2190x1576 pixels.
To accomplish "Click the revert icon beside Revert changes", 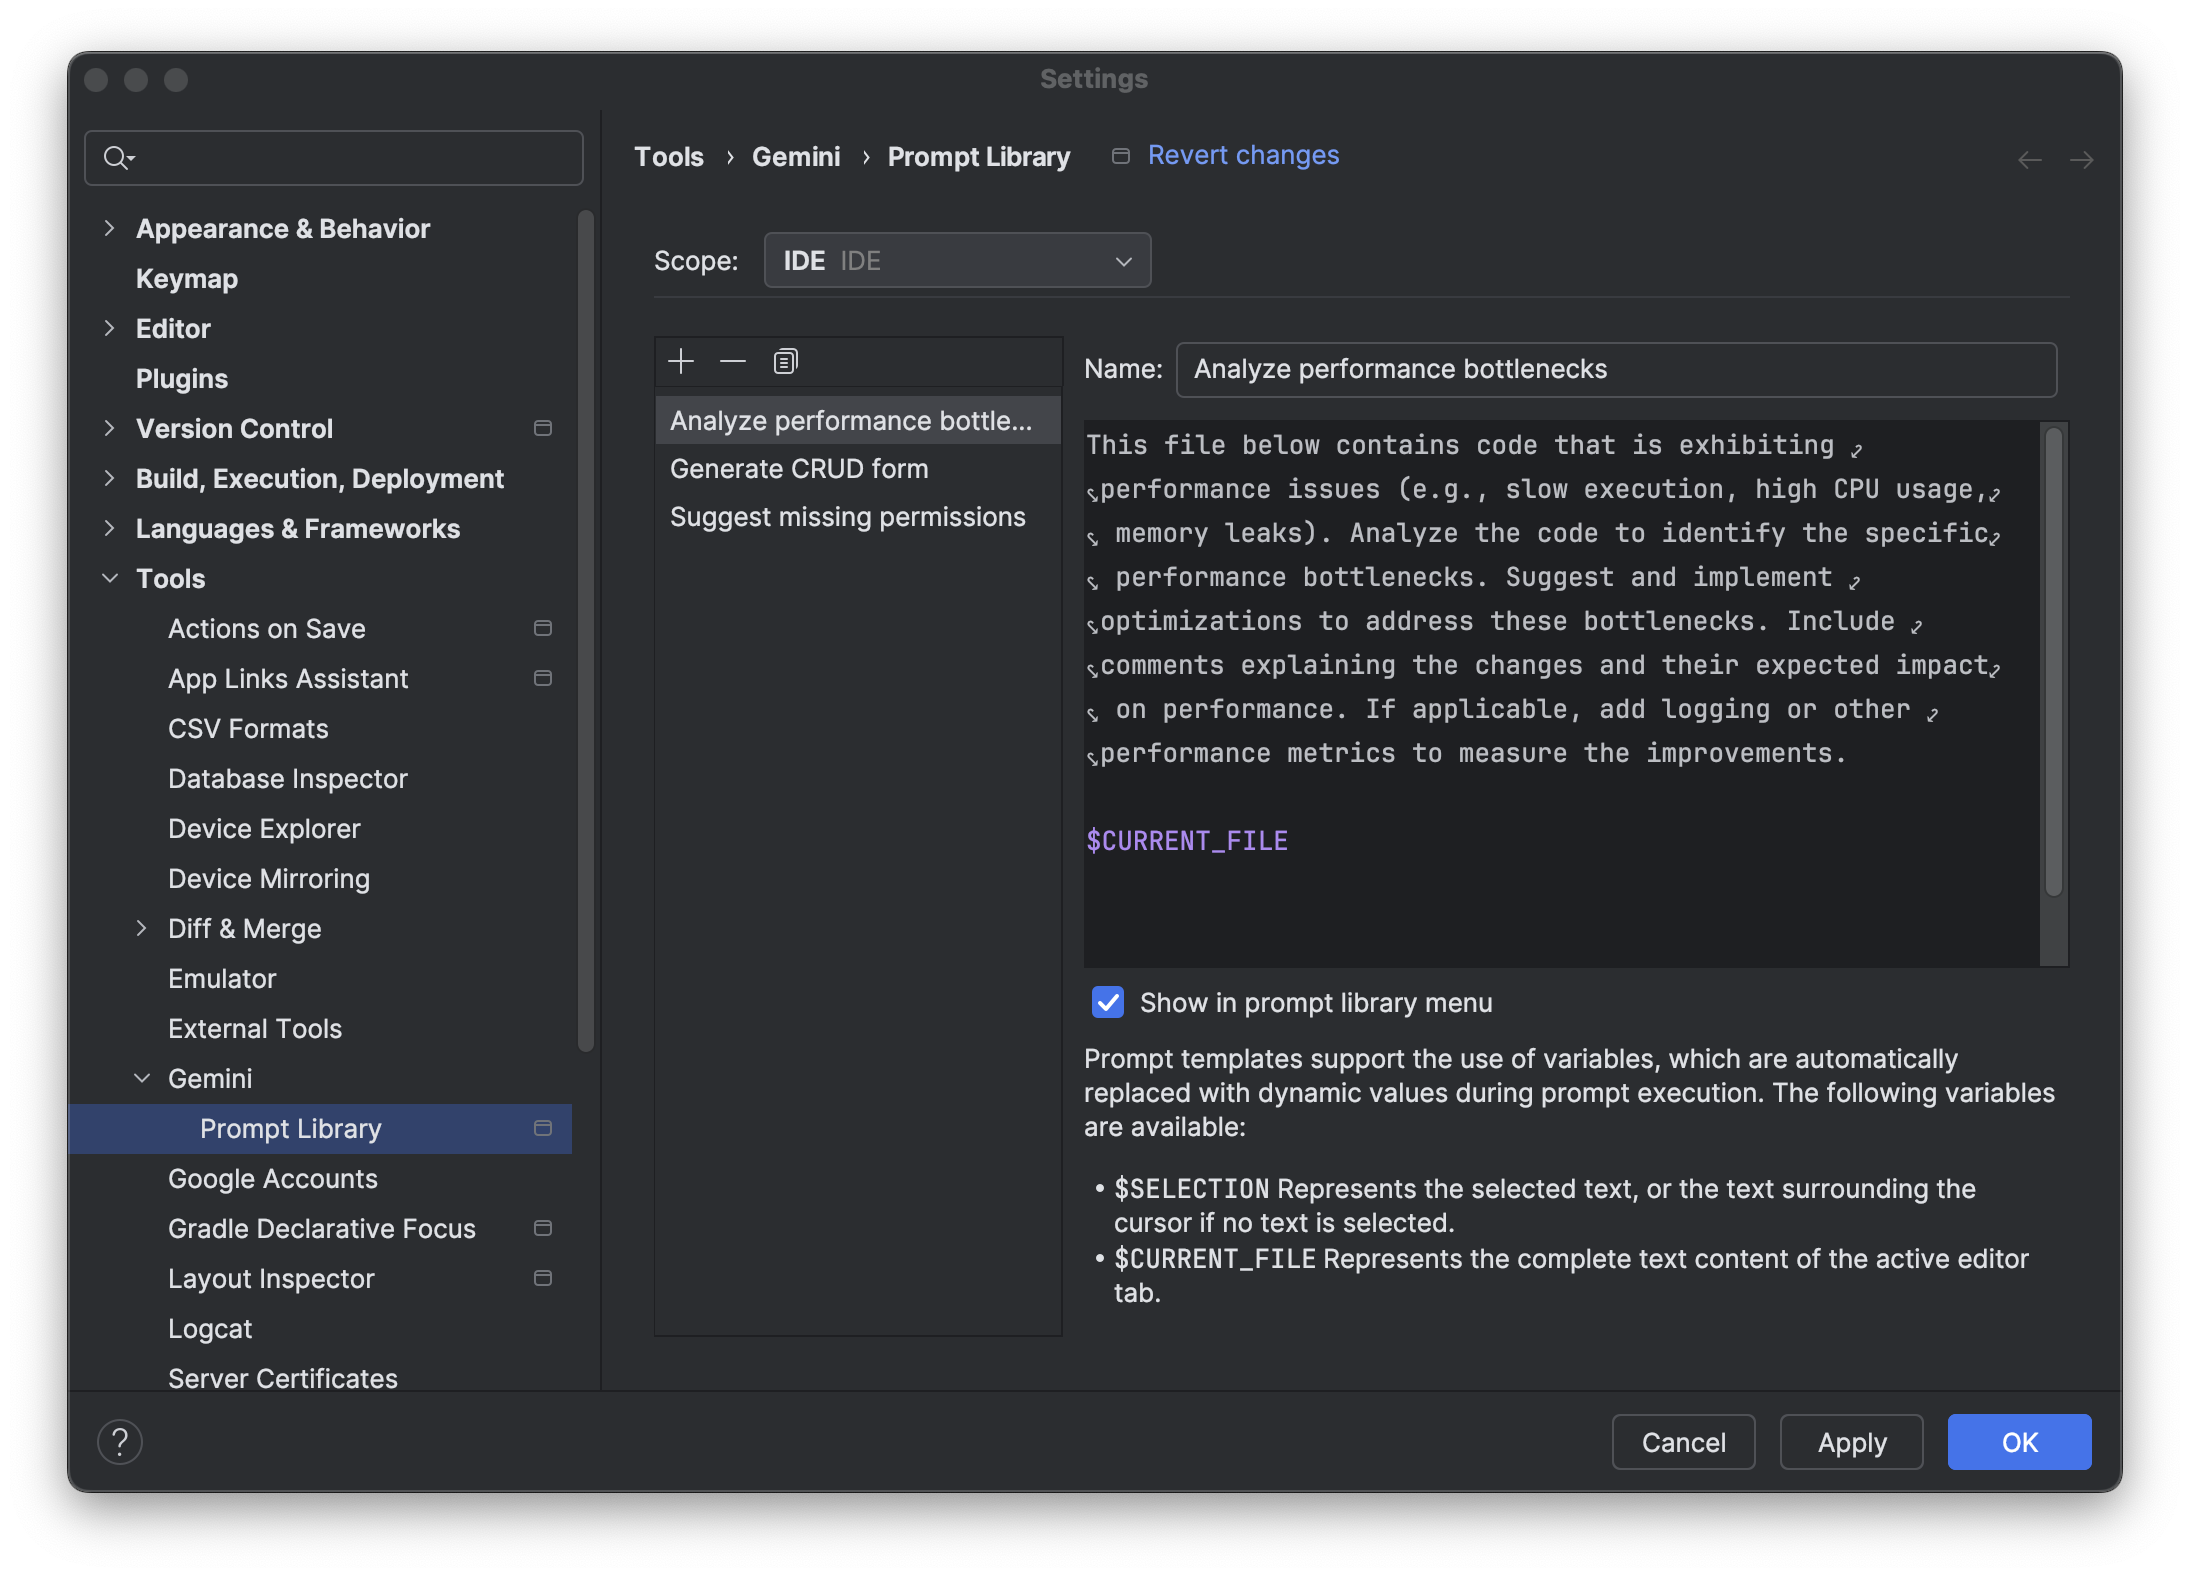I will pos(1119,155).
